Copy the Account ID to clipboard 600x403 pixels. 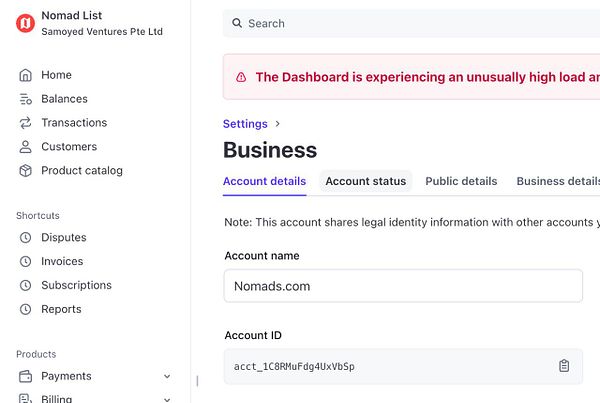(564, 366)
